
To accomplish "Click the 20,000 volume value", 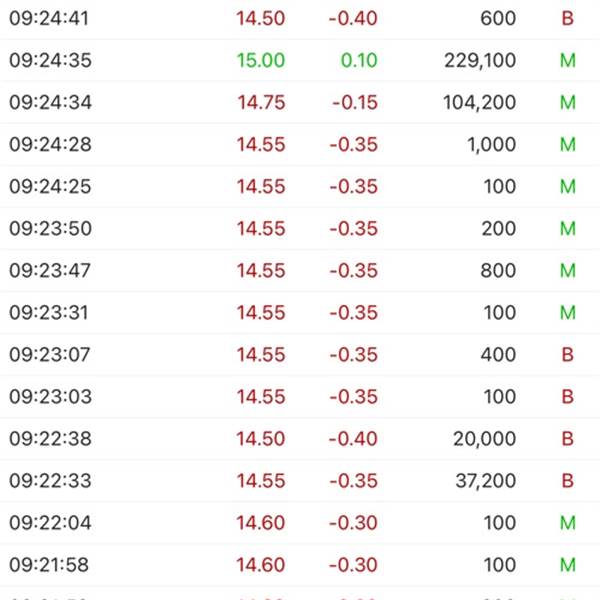I will pos(484,439).
